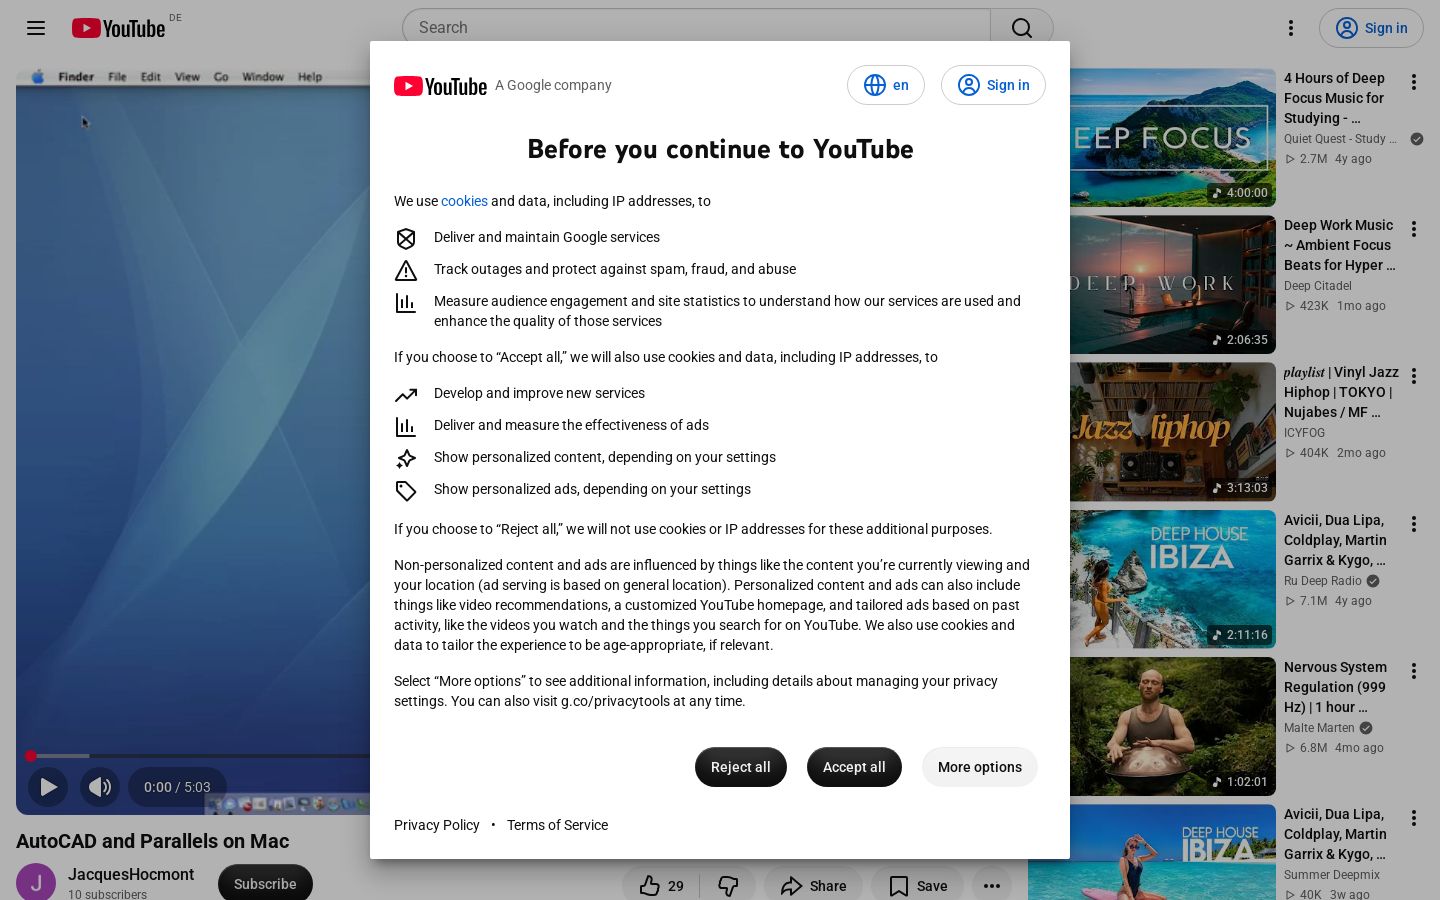Image resolution: width=1440 pixels, height=900 pixels.
Task: Click the Quiet Quest - Study channel name
Action: (1340, 139)
